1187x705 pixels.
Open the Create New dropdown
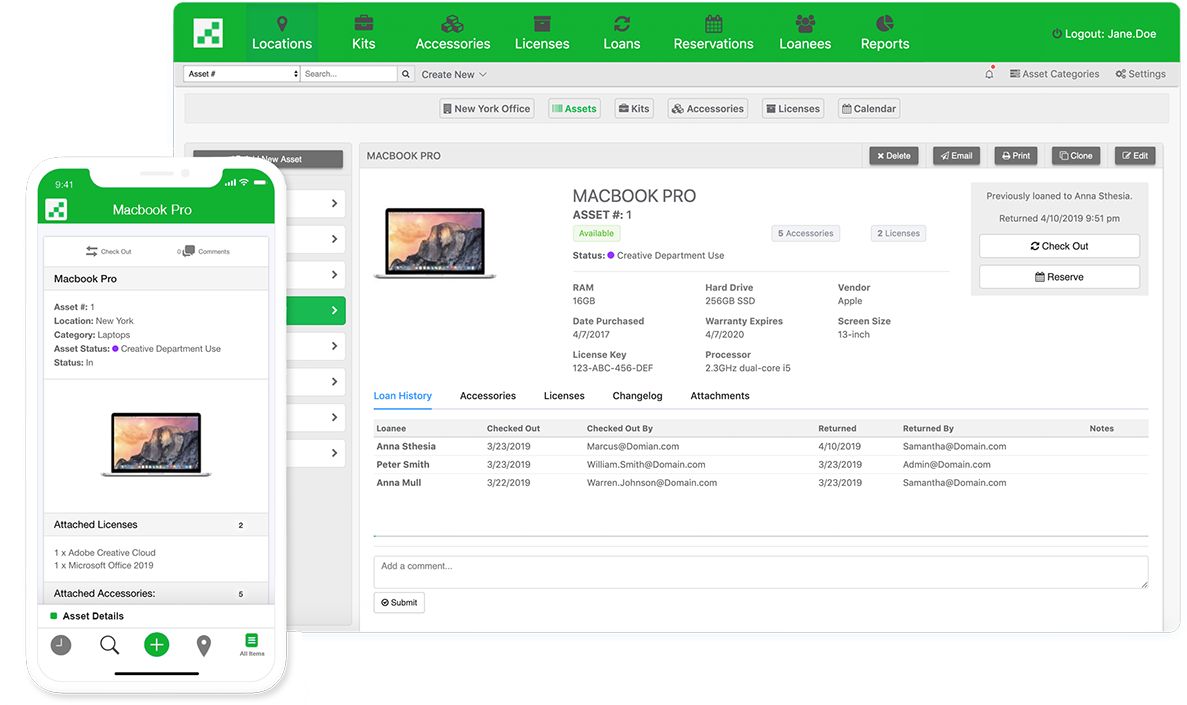coord(453,74)
